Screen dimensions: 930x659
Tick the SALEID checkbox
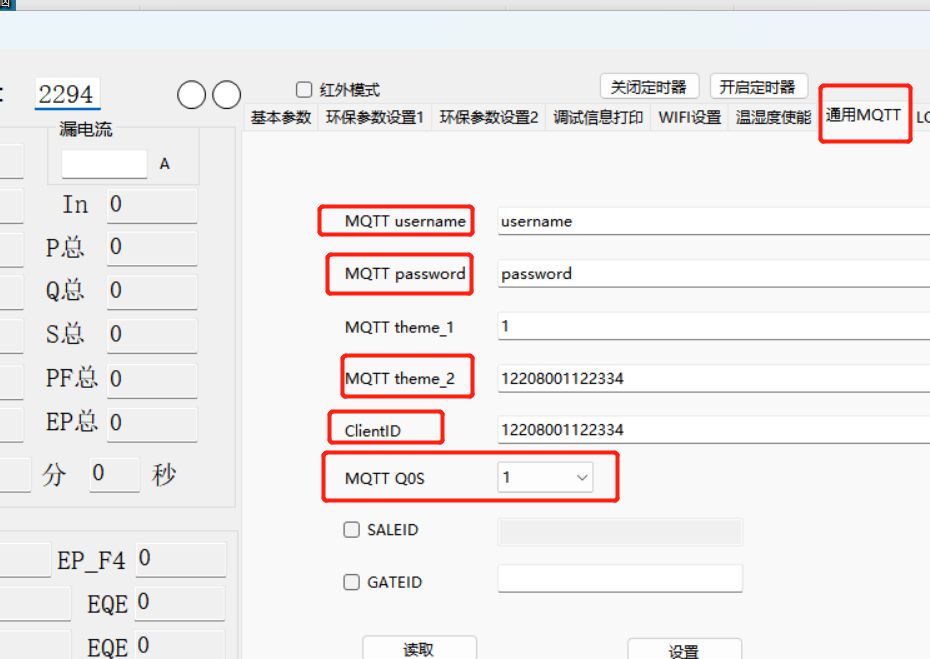(x=352, y=530)
